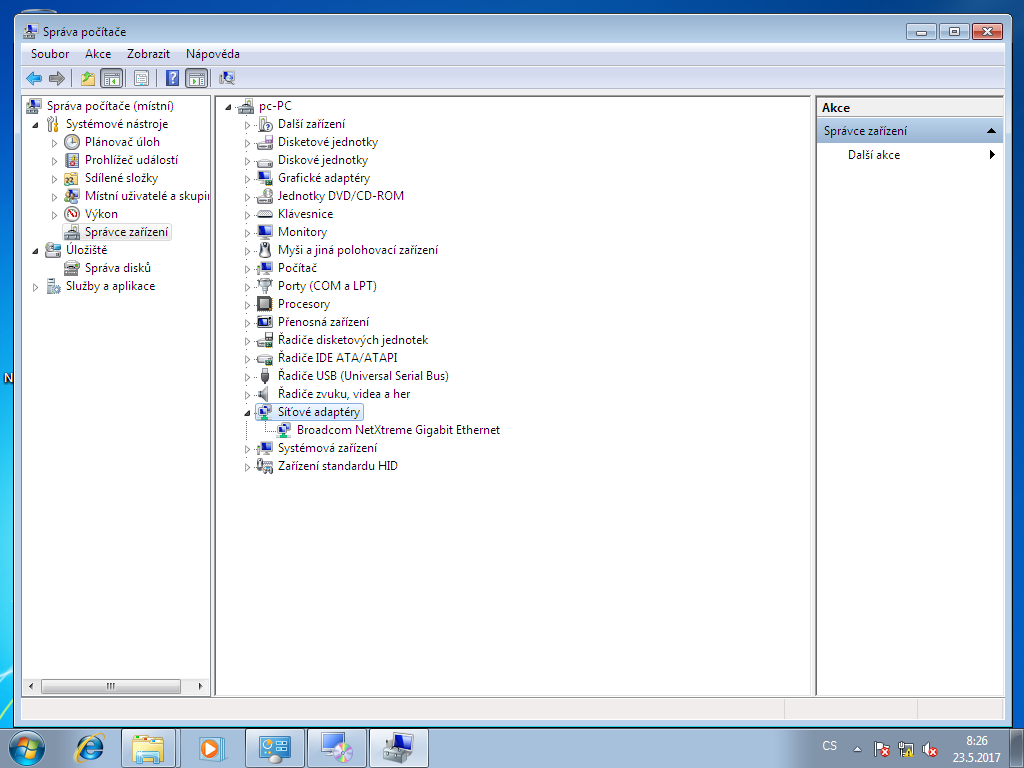Open the Akce menu
The image size is (1024, 768).
coord(98,54)
